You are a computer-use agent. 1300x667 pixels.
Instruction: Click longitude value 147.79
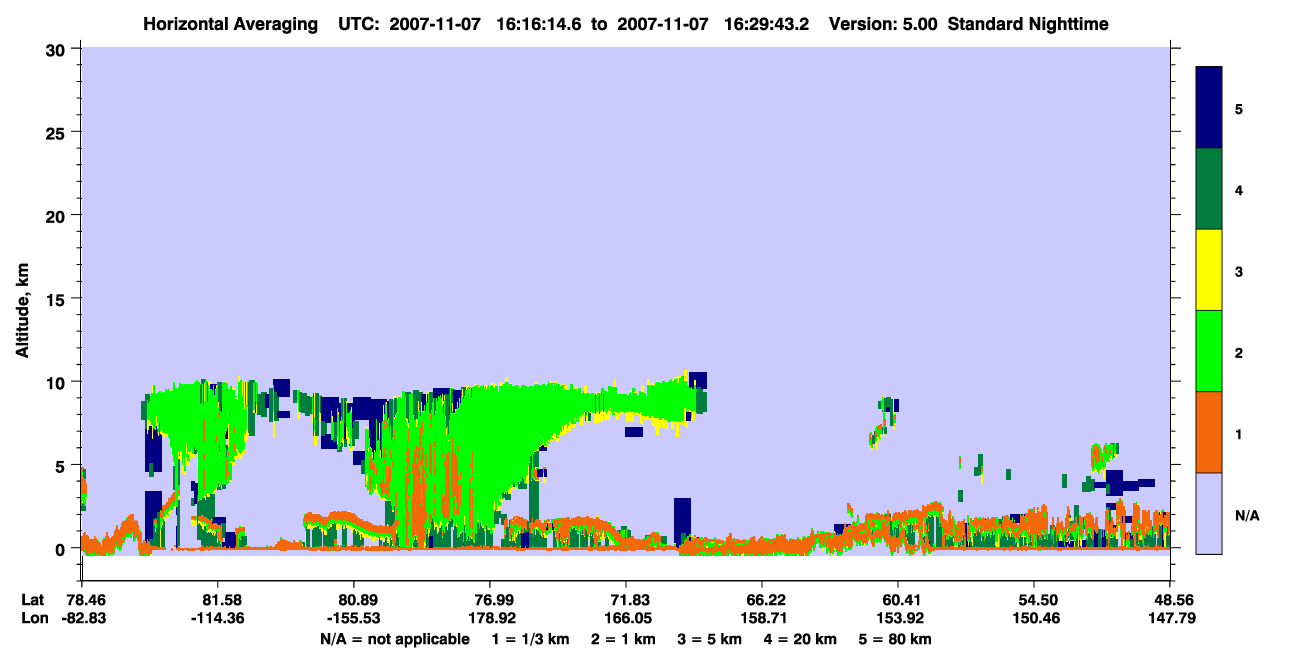(1170, 618)
